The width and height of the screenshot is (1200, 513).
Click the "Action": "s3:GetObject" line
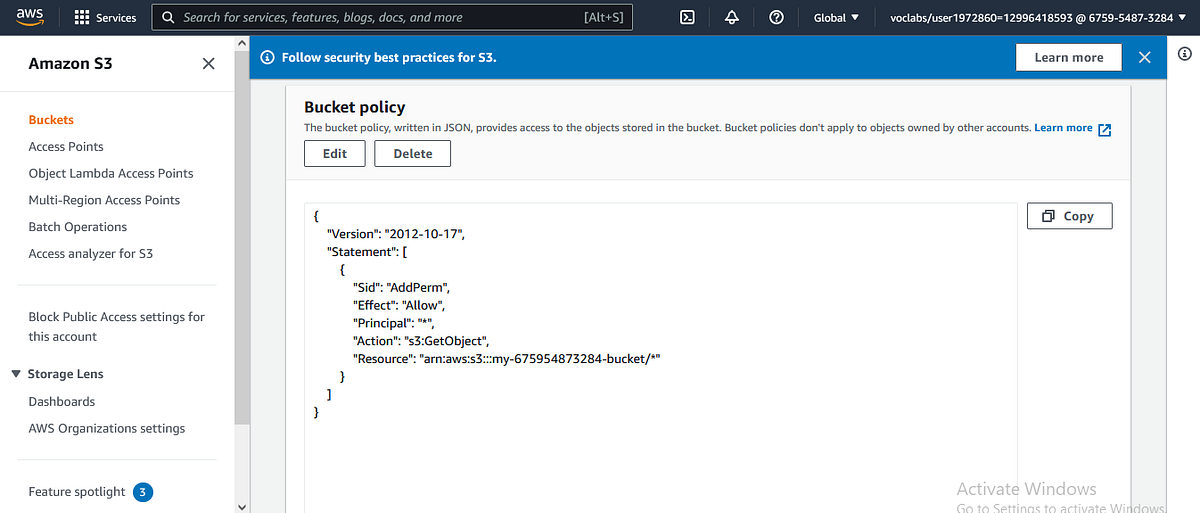421,342
